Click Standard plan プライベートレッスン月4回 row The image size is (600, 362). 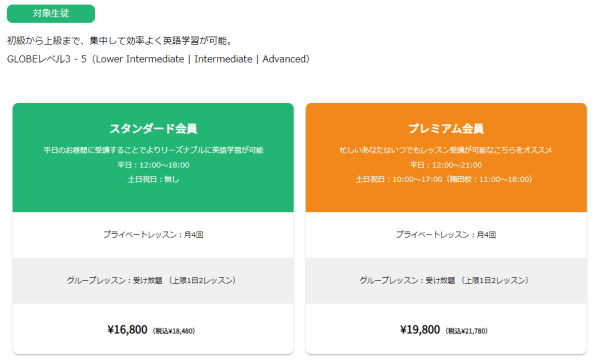(153, 235)
